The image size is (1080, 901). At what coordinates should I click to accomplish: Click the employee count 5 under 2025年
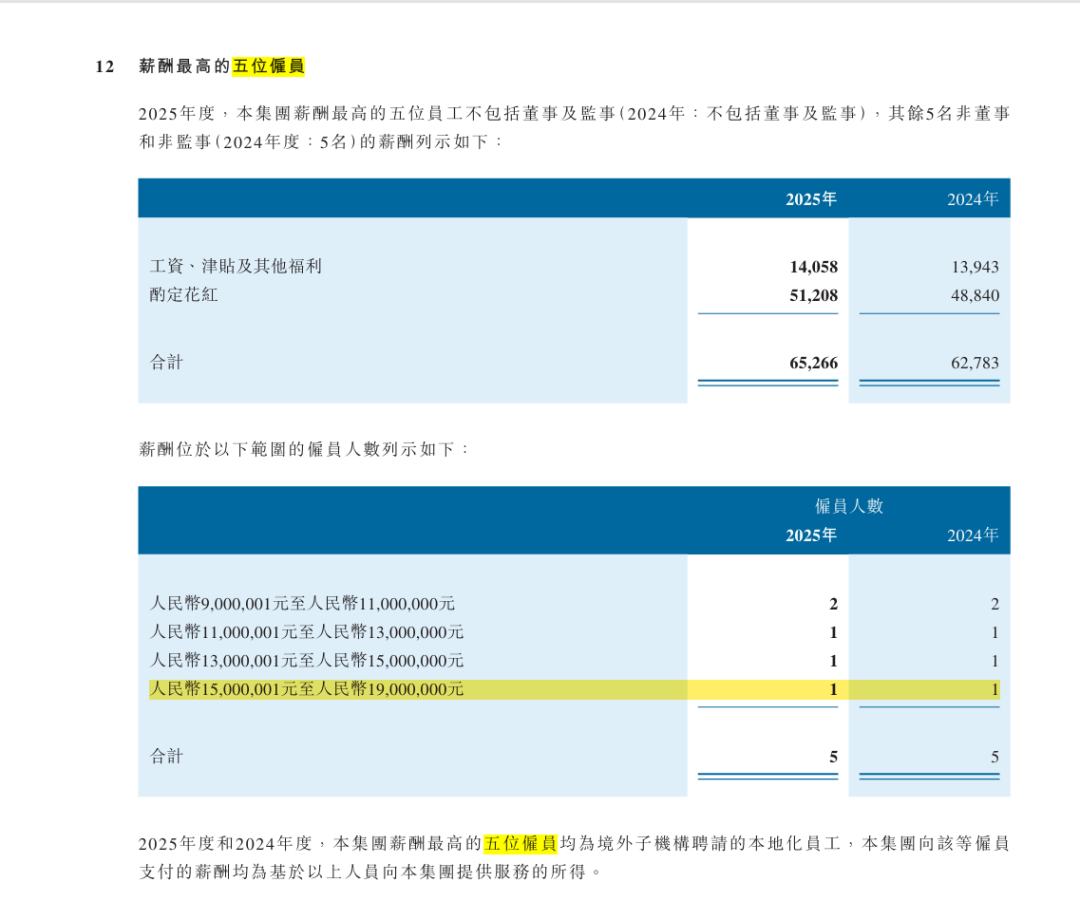[x=831, y=757]
